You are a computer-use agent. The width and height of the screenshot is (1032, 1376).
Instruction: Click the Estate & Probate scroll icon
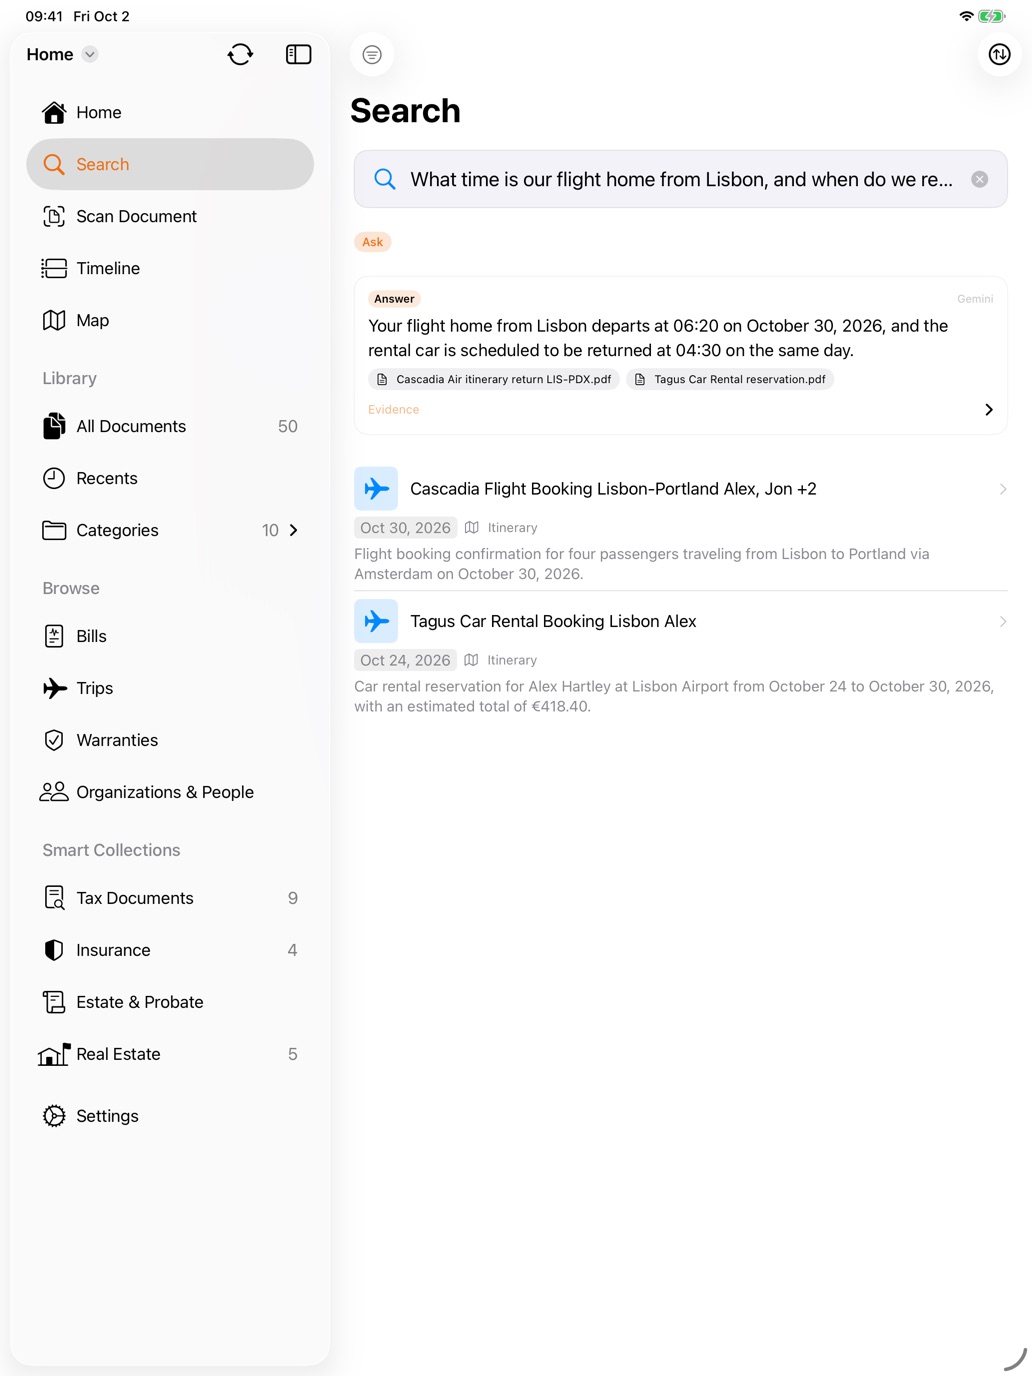(54, 1002)
